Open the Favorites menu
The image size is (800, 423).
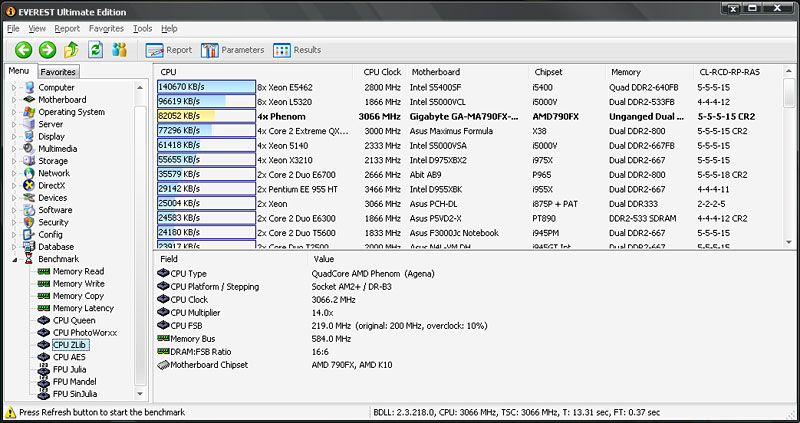click(106, 29)
